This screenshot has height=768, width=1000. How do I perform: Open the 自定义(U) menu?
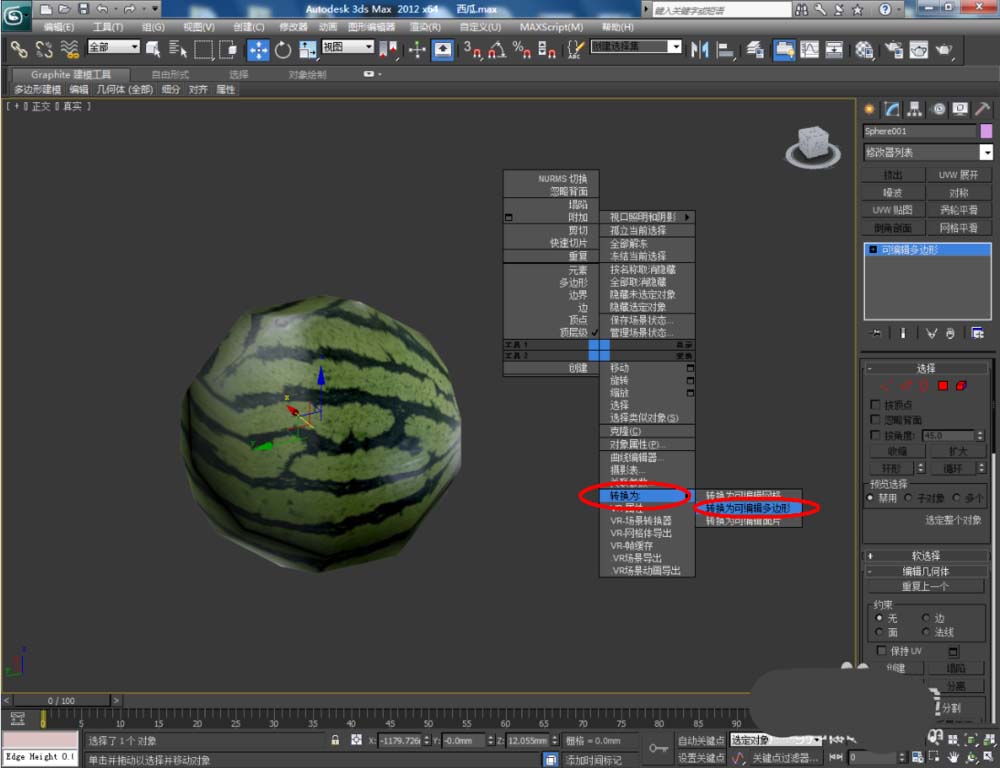[x=480, y=27]
